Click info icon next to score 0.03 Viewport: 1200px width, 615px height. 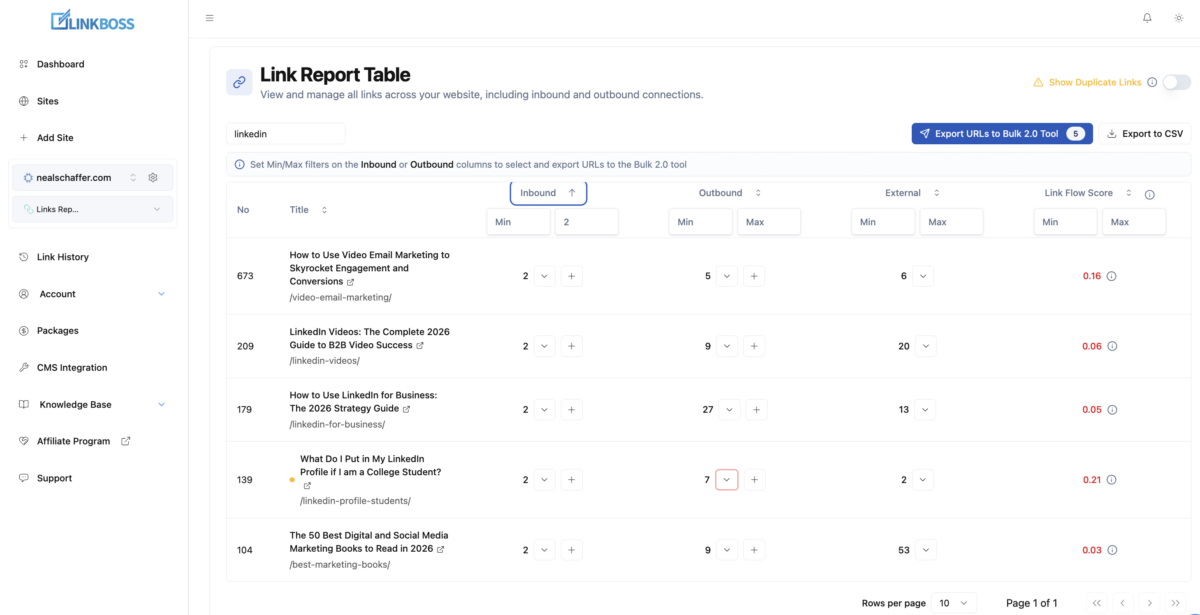click(1112, 550)
